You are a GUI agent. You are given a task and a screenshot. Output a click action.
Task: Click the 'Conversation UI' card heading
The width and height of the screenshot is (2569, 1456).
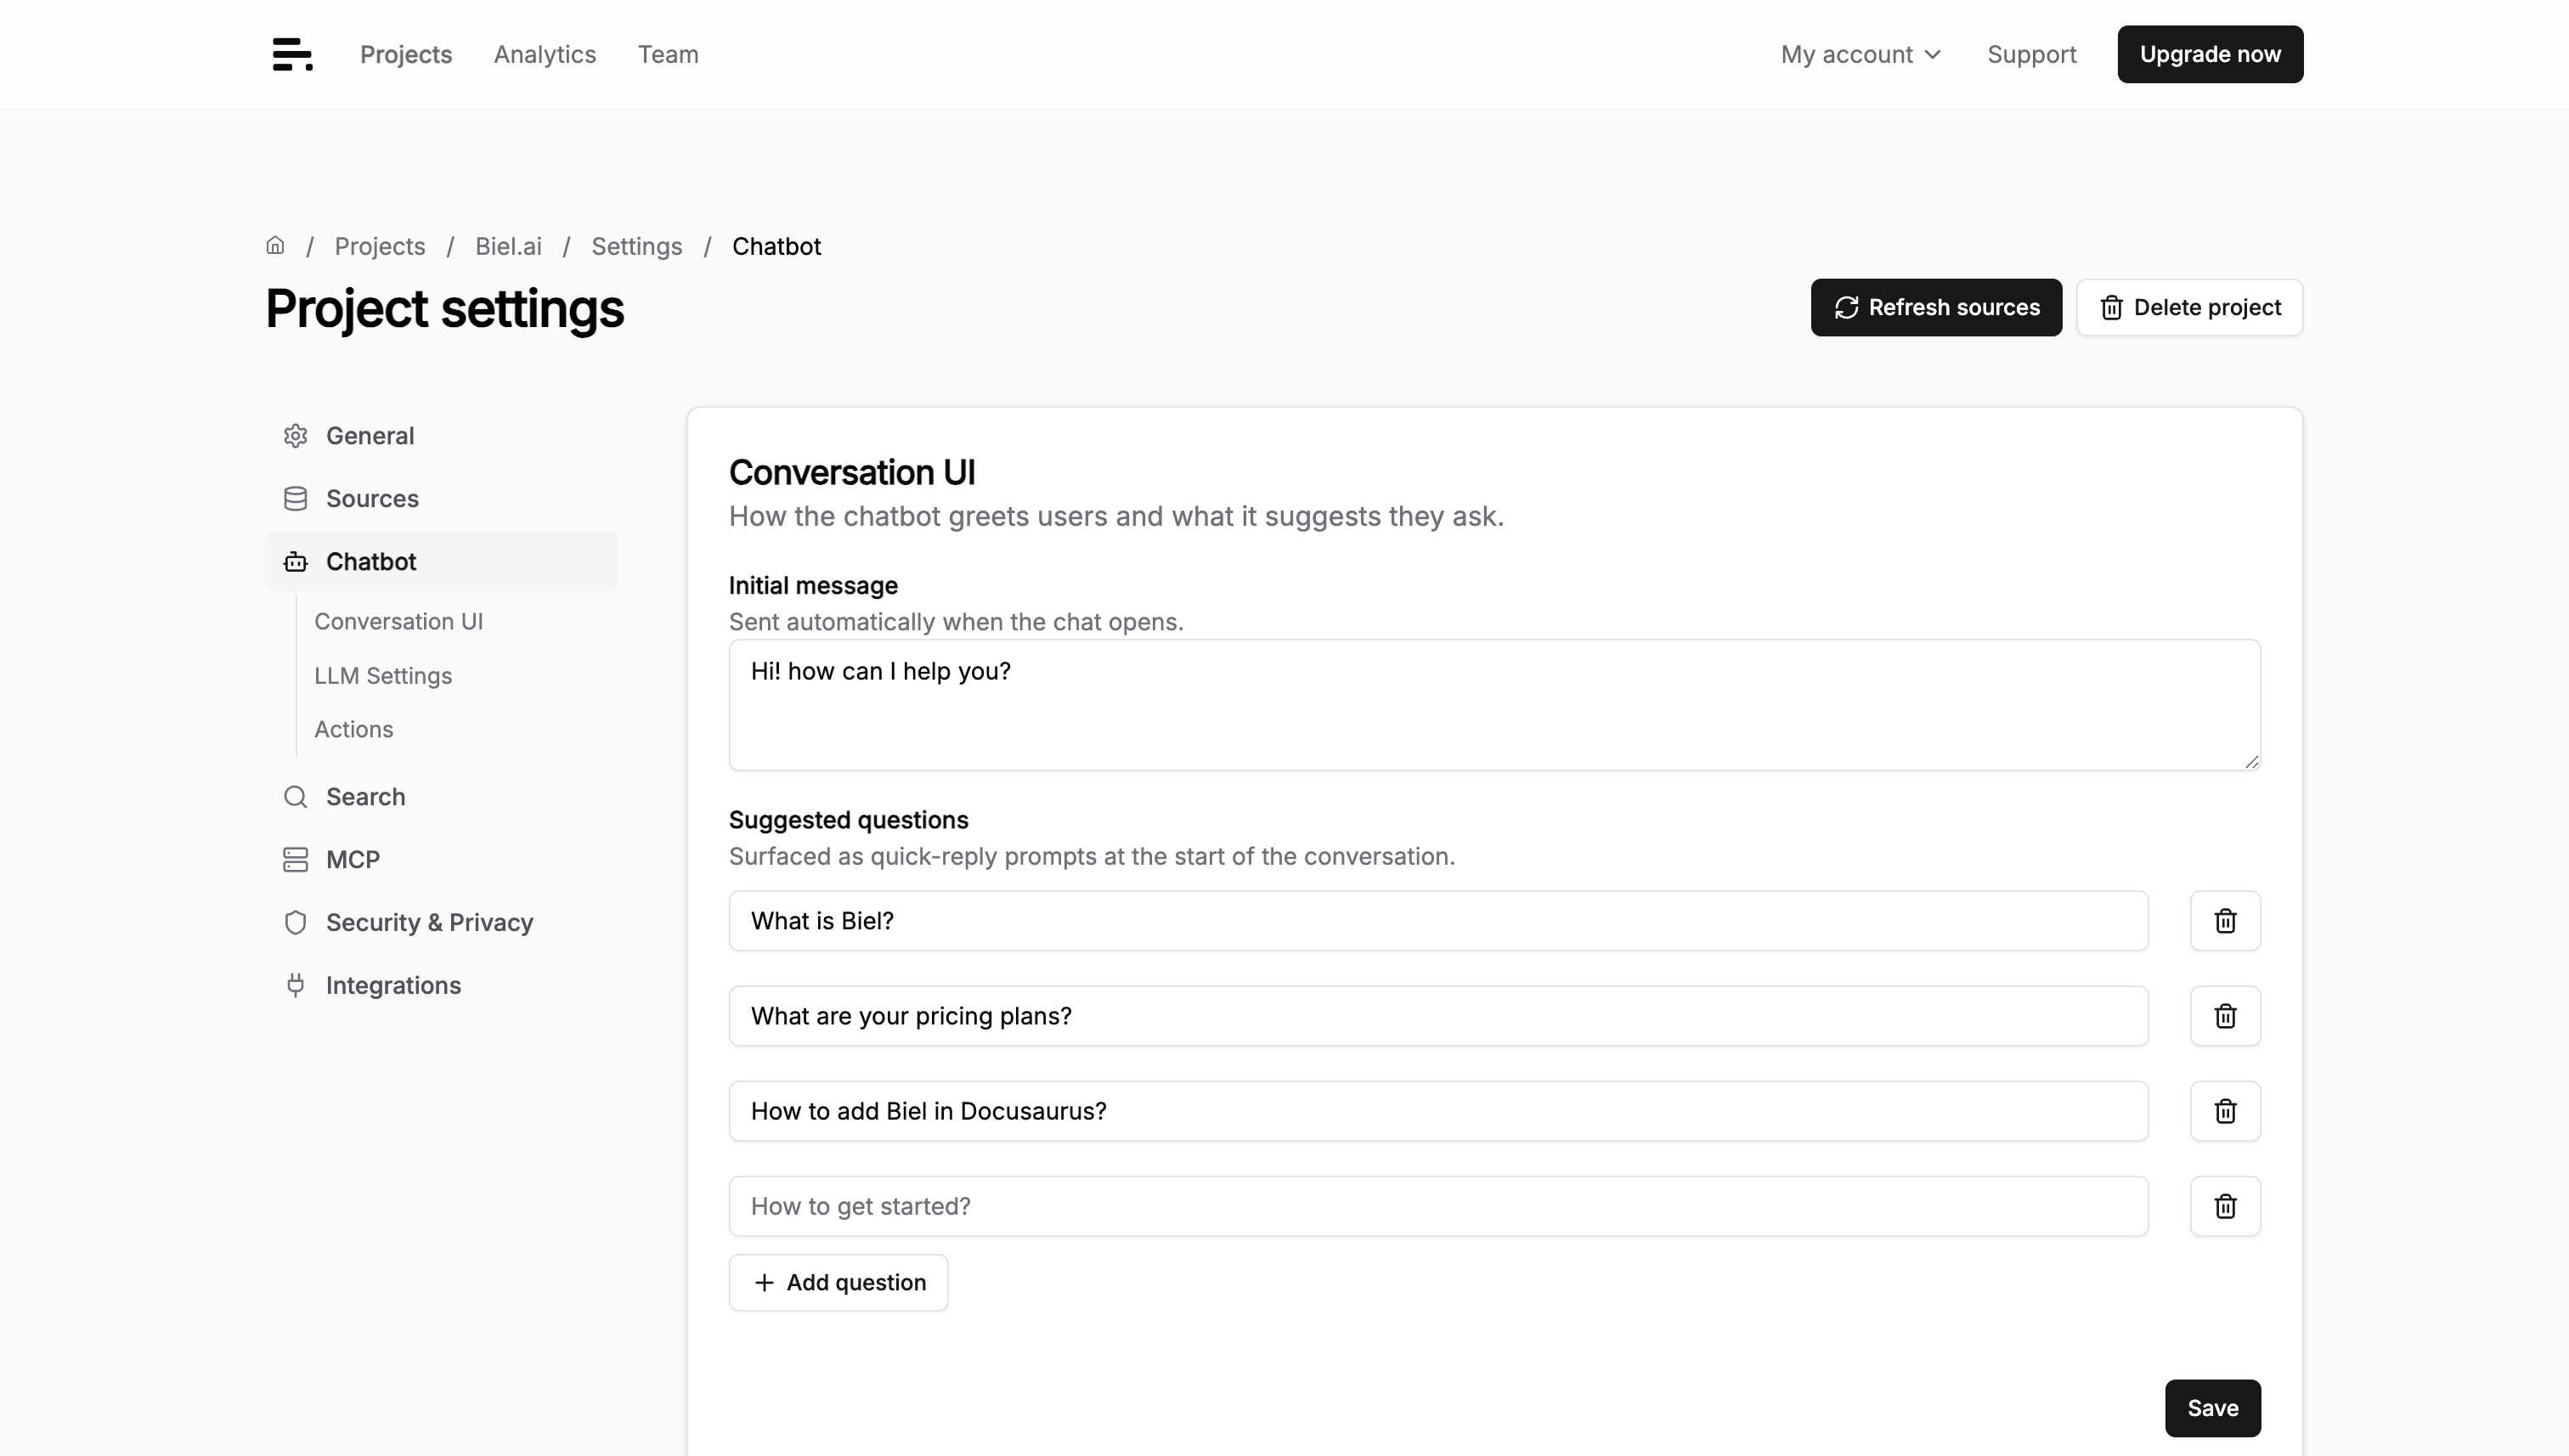852,472
